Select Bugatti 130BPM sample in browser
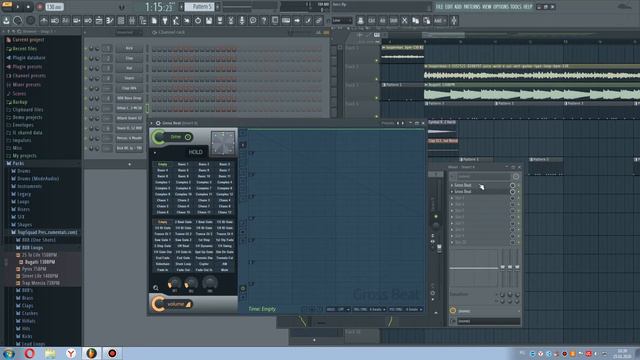The height and width of the screenshot is (360, 640). 40,262
